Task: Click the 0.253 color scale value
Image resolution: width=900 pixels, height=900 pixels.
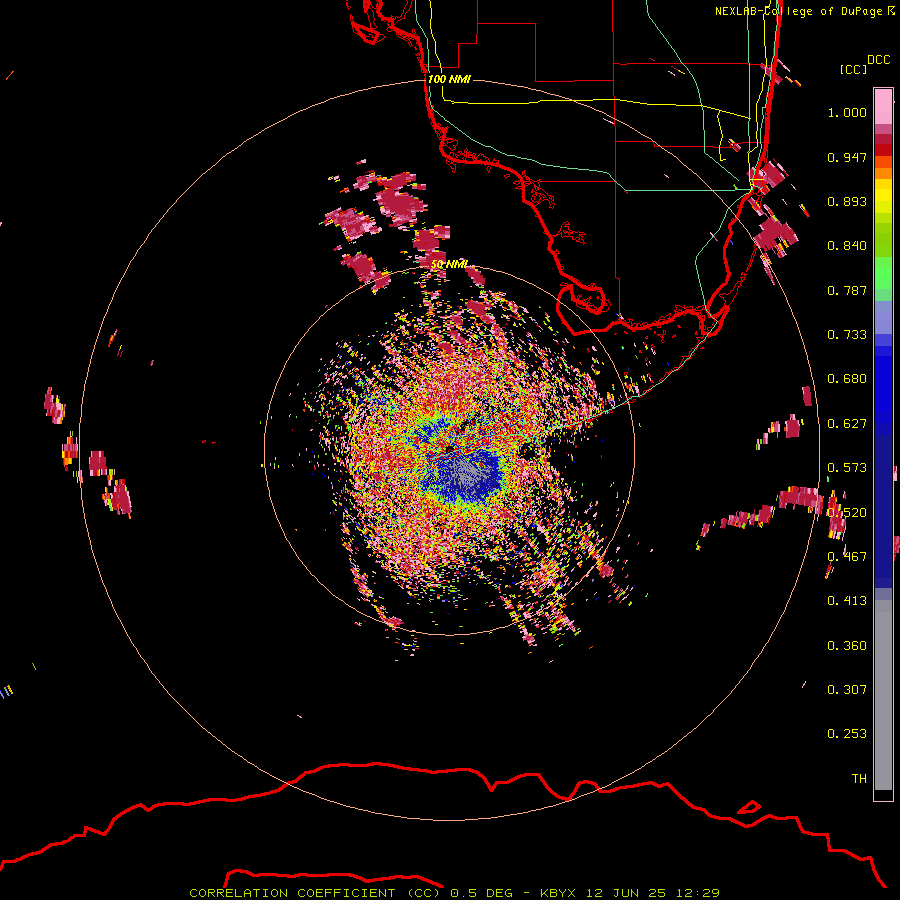Action: point(847,734)
